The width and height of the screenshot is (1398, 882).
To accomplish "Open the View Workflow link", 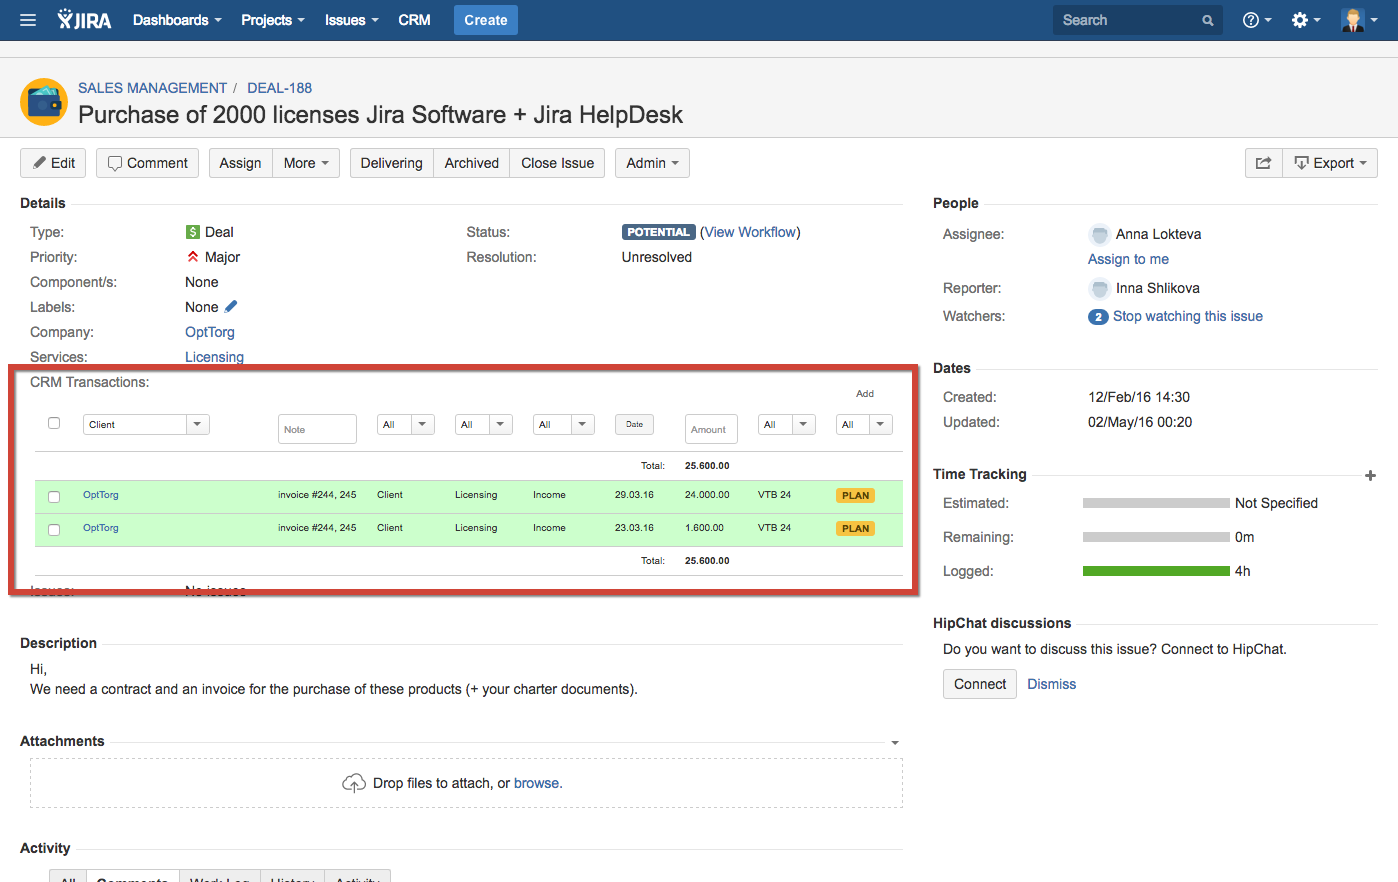I will click(x=751, y=232).
